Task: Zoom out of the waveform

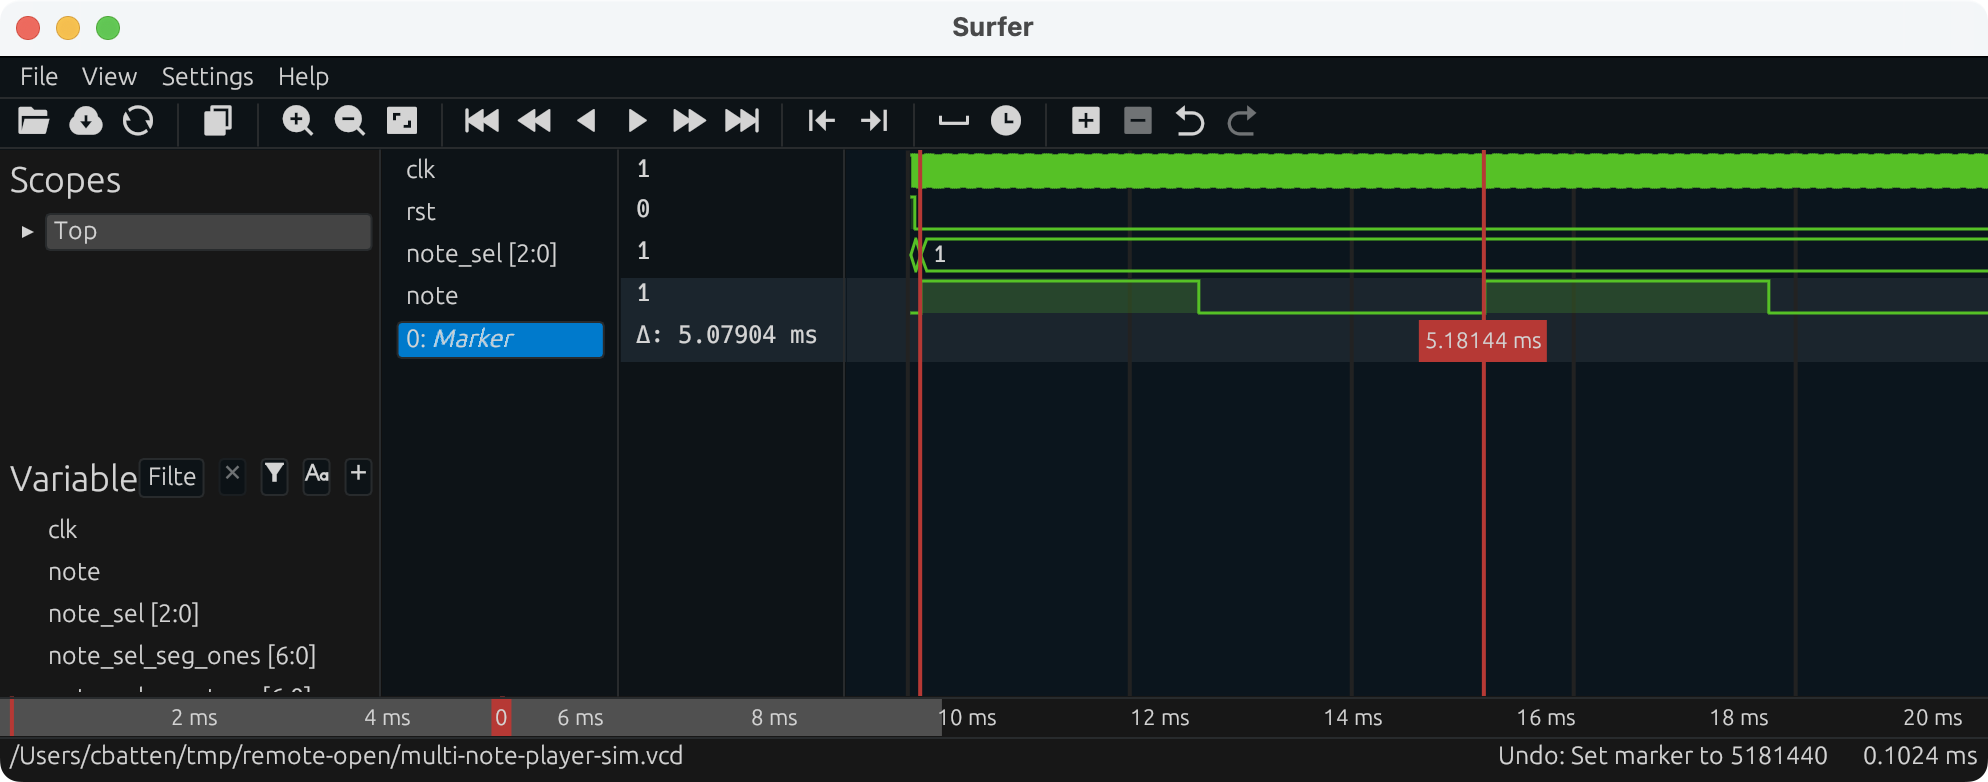Action: [349, 121]
